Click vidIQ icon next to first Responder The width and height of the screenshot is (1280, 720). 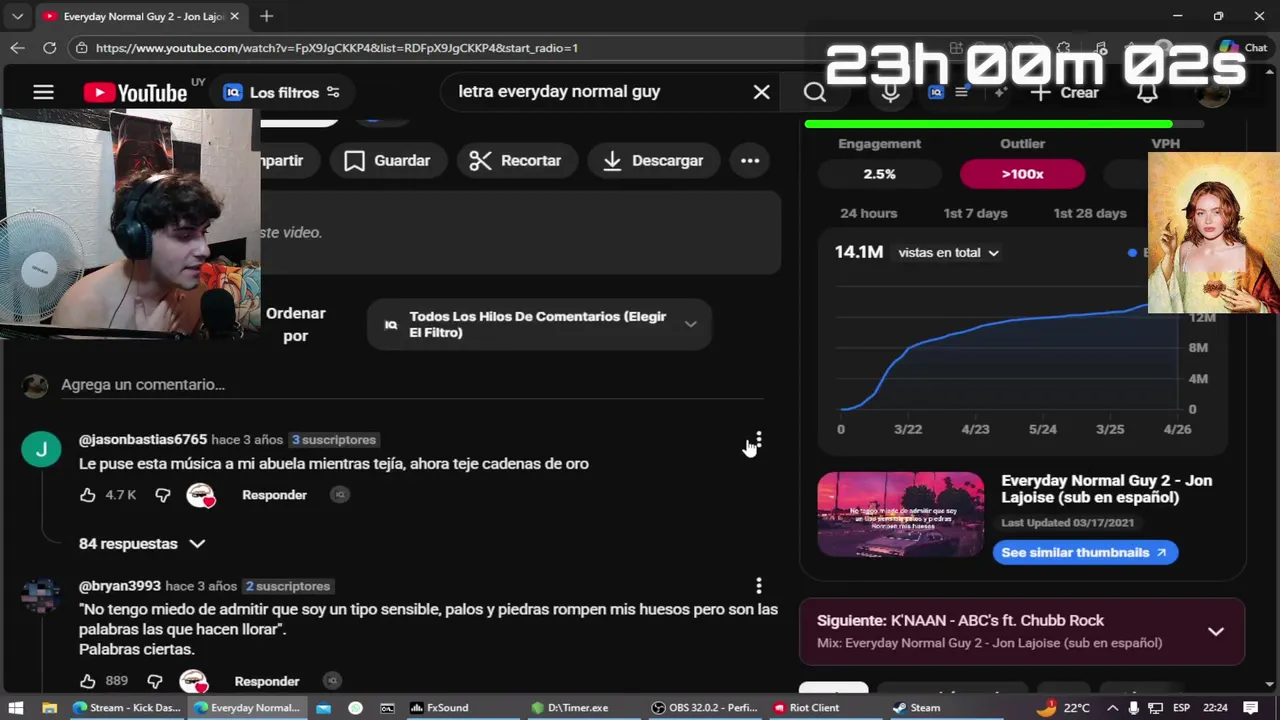340,495
